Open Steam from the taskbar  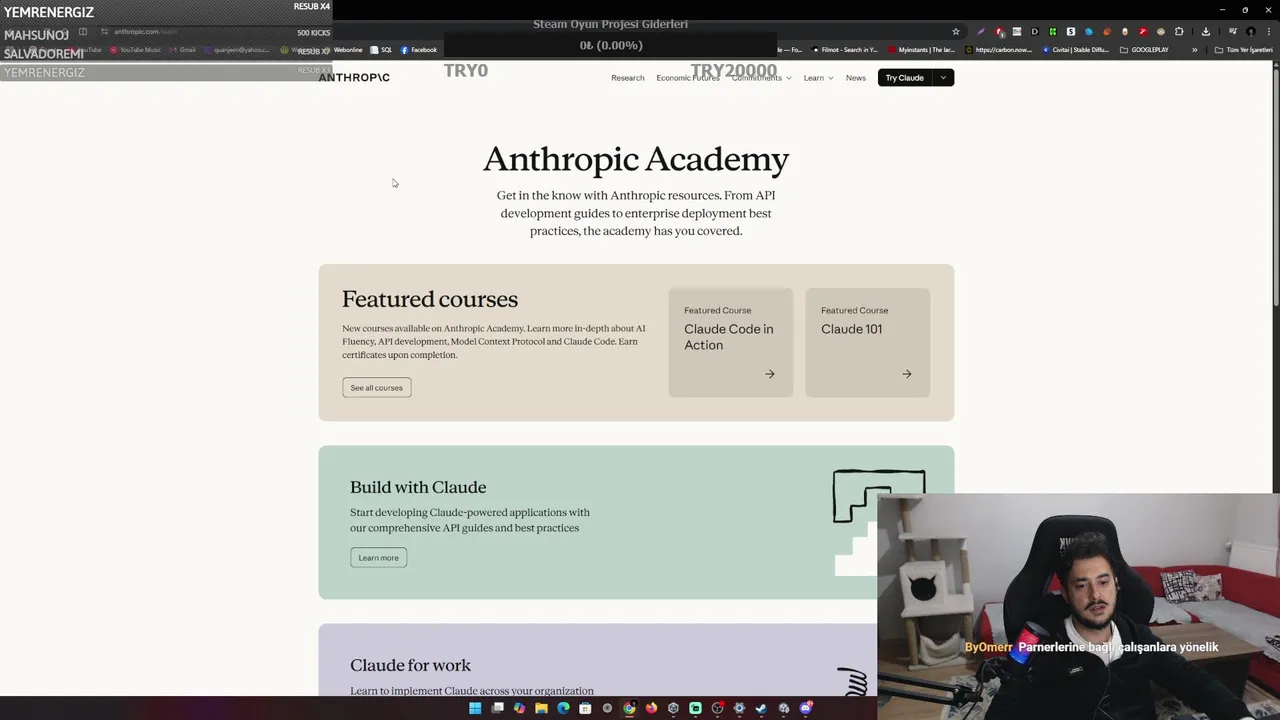(761, 708)
